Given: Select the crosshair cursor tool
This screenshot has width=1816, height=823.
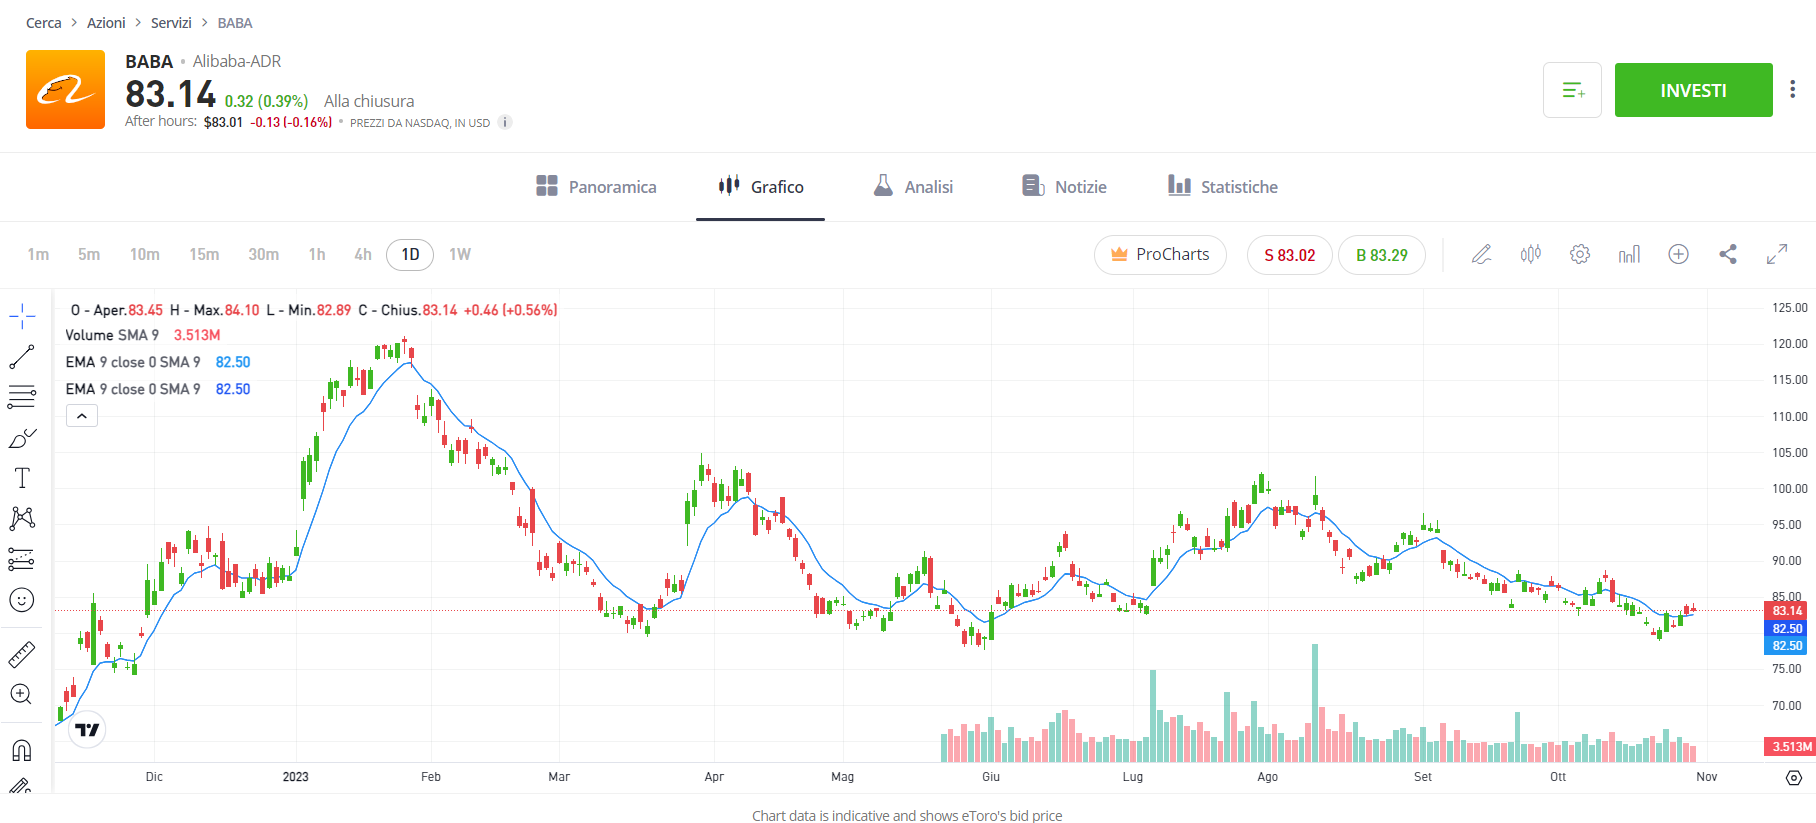Looking at the screenshot, I should 22,317.
